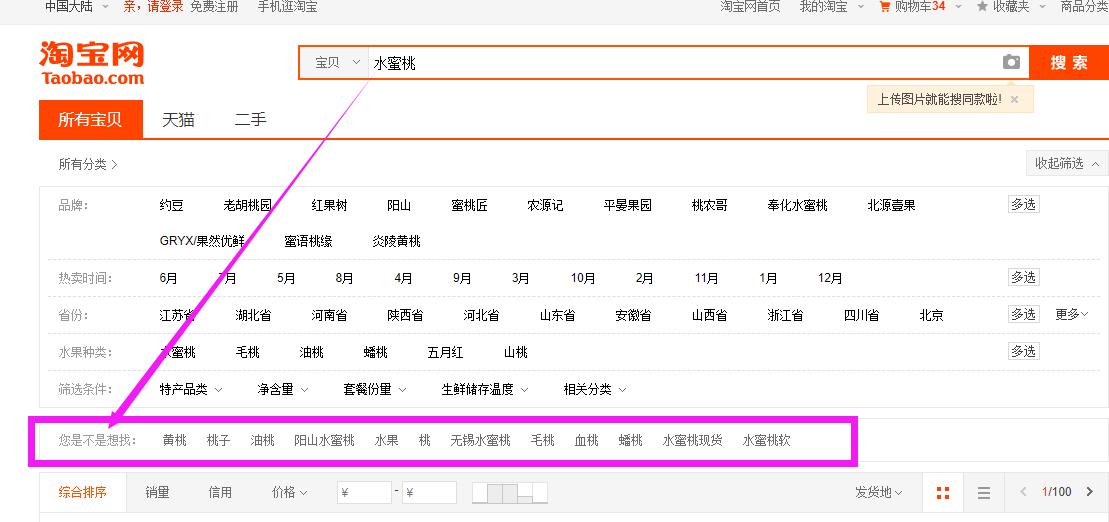Filter by province 四川省
Viewport: 1109px width, 522px height.
point(861,315)
